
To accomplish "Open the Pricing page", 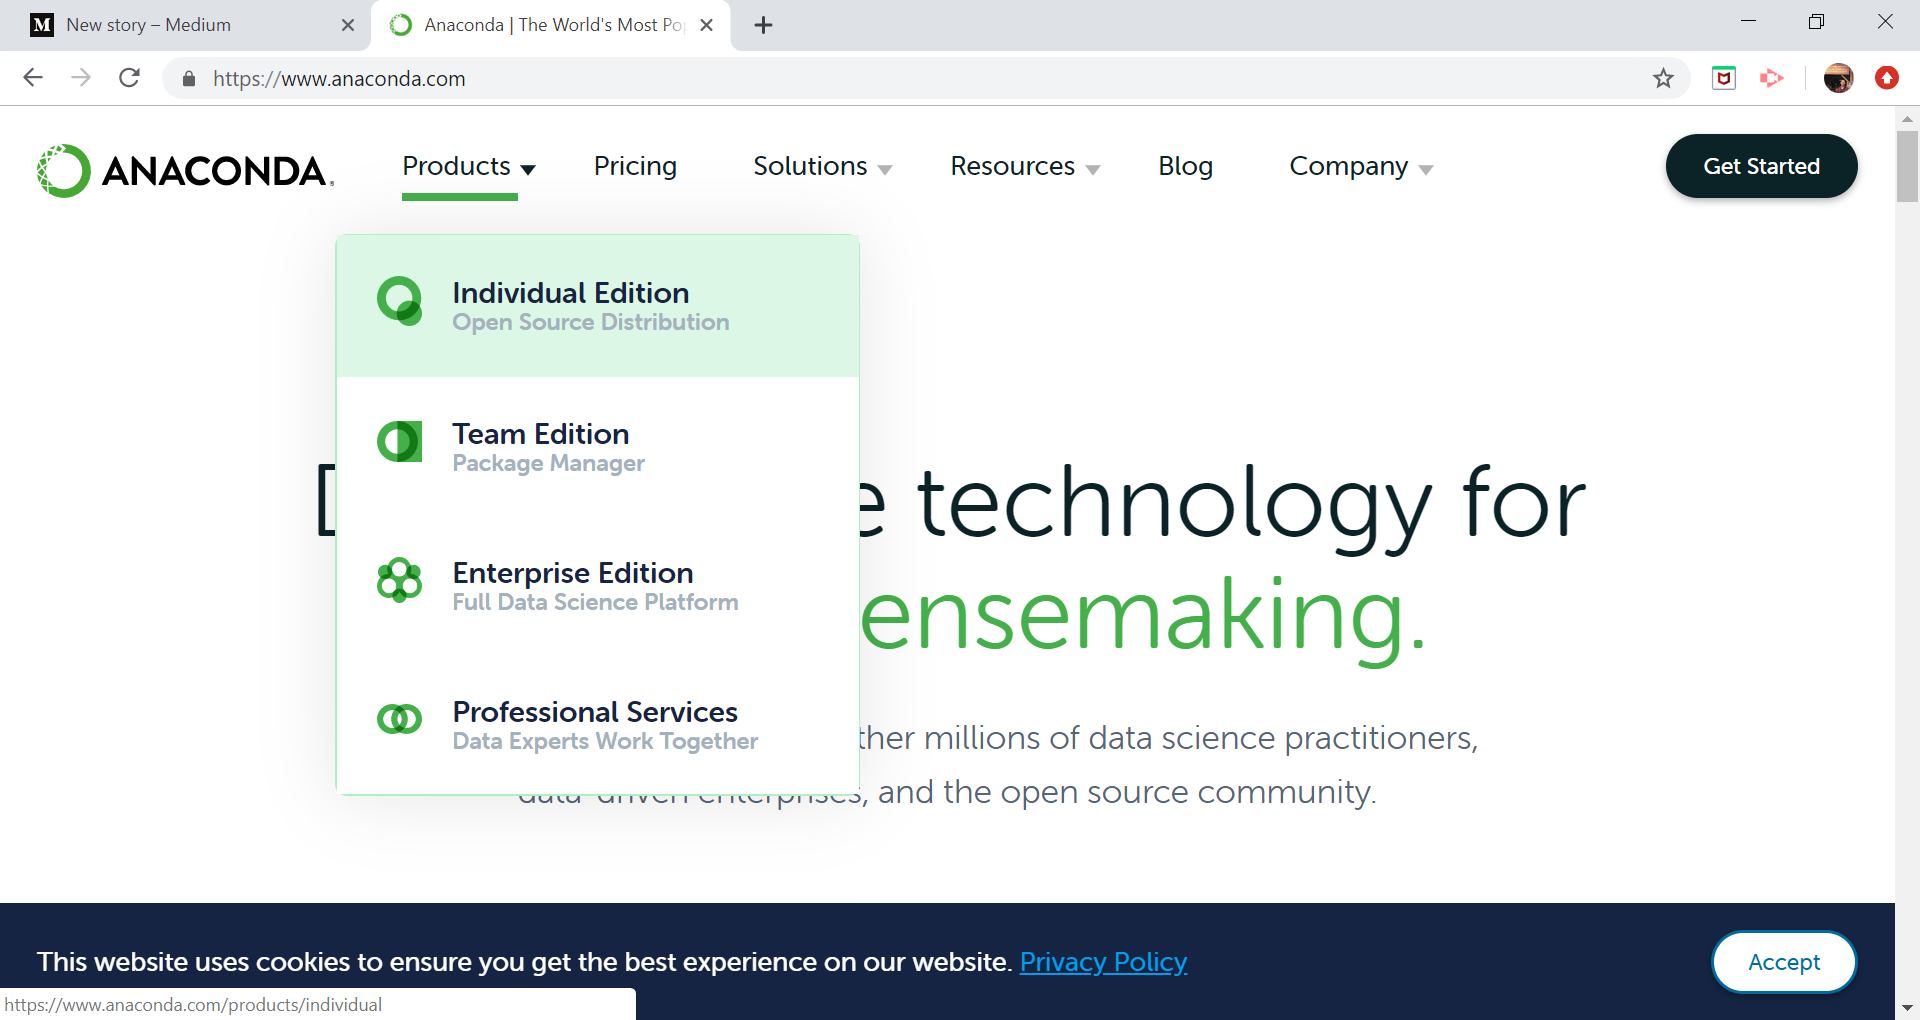I will (635, 166).
